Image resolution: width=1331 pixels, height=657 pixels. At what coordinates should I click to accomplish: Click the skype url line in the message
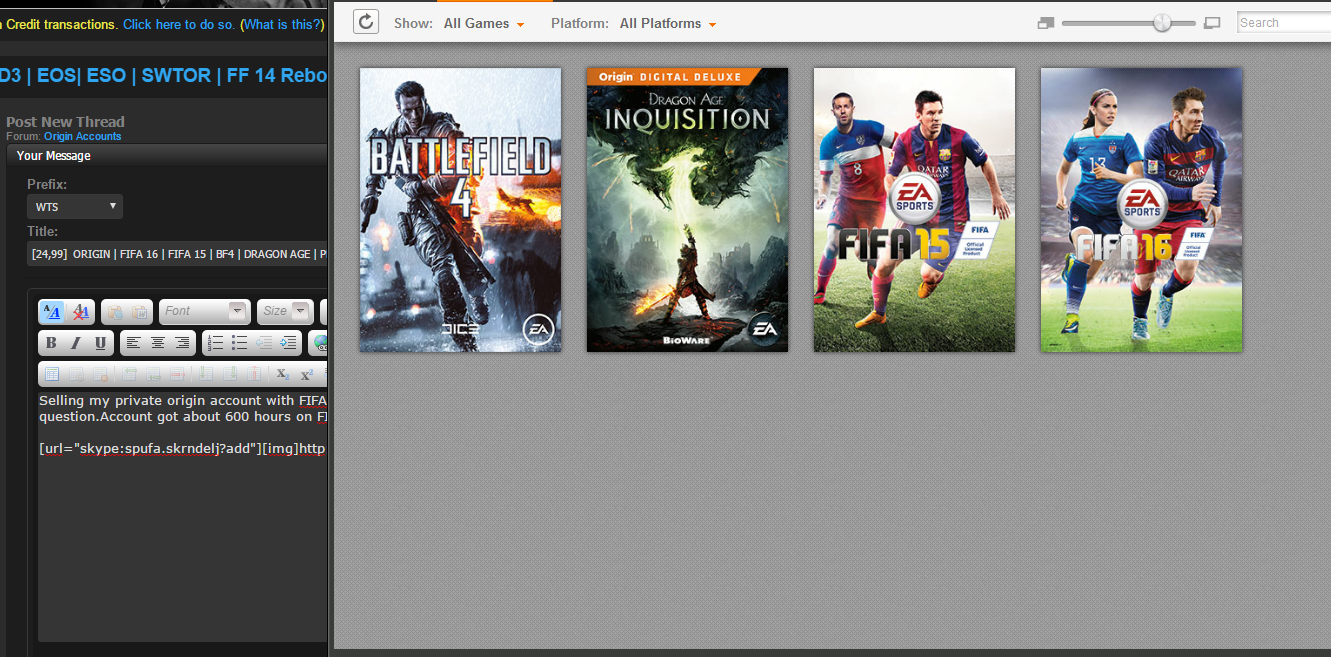(x=183, y=448)
